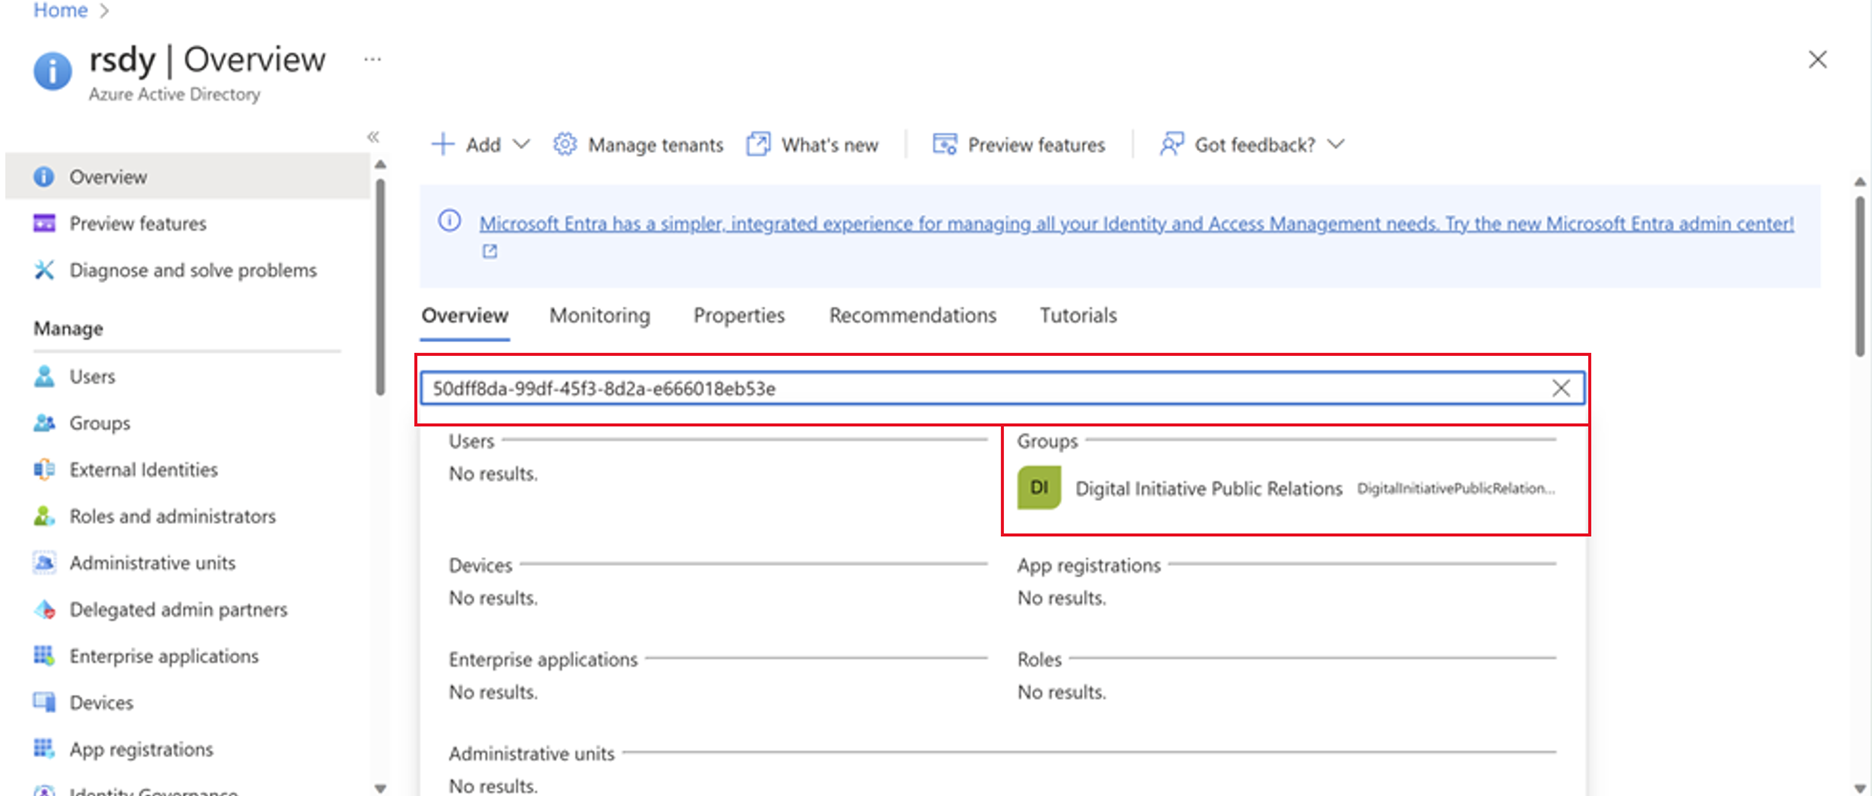Screen dimensions: 1872x796
Task: Click the Enterprise applications grid icon
Action: (x=44, y=656)
